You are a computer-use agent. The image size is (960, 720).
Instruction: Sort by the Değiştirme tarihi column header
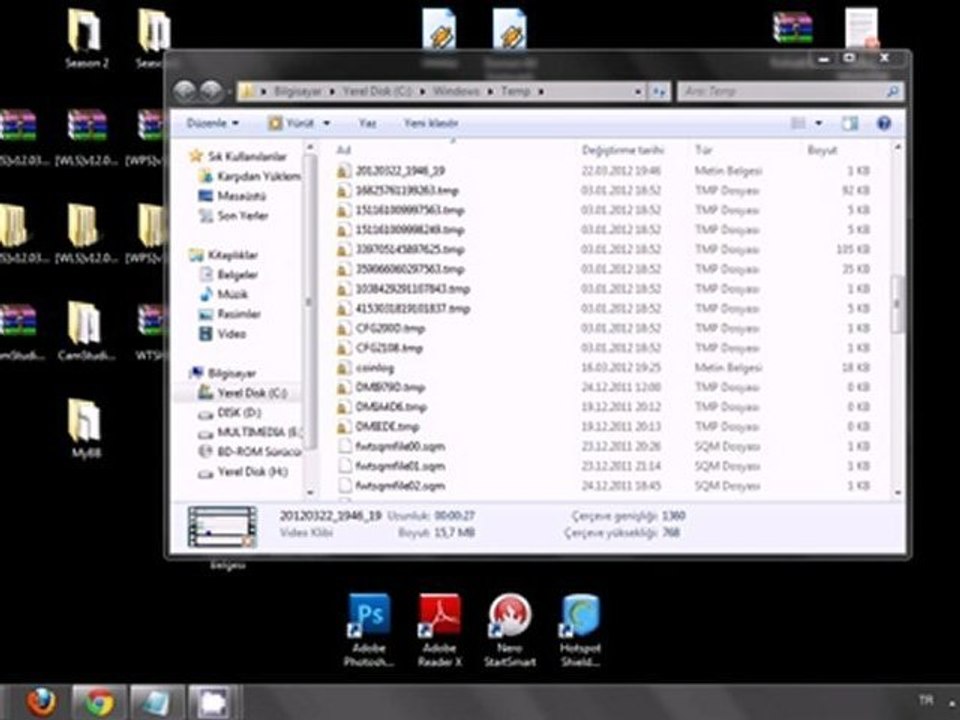tap(623, 150)
